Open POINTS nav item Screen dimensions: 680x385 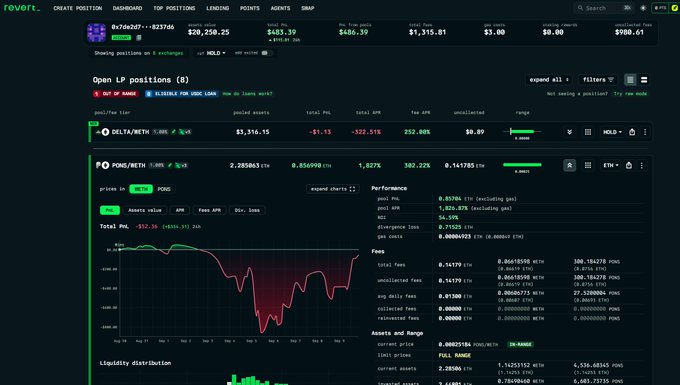pos(250,8)
